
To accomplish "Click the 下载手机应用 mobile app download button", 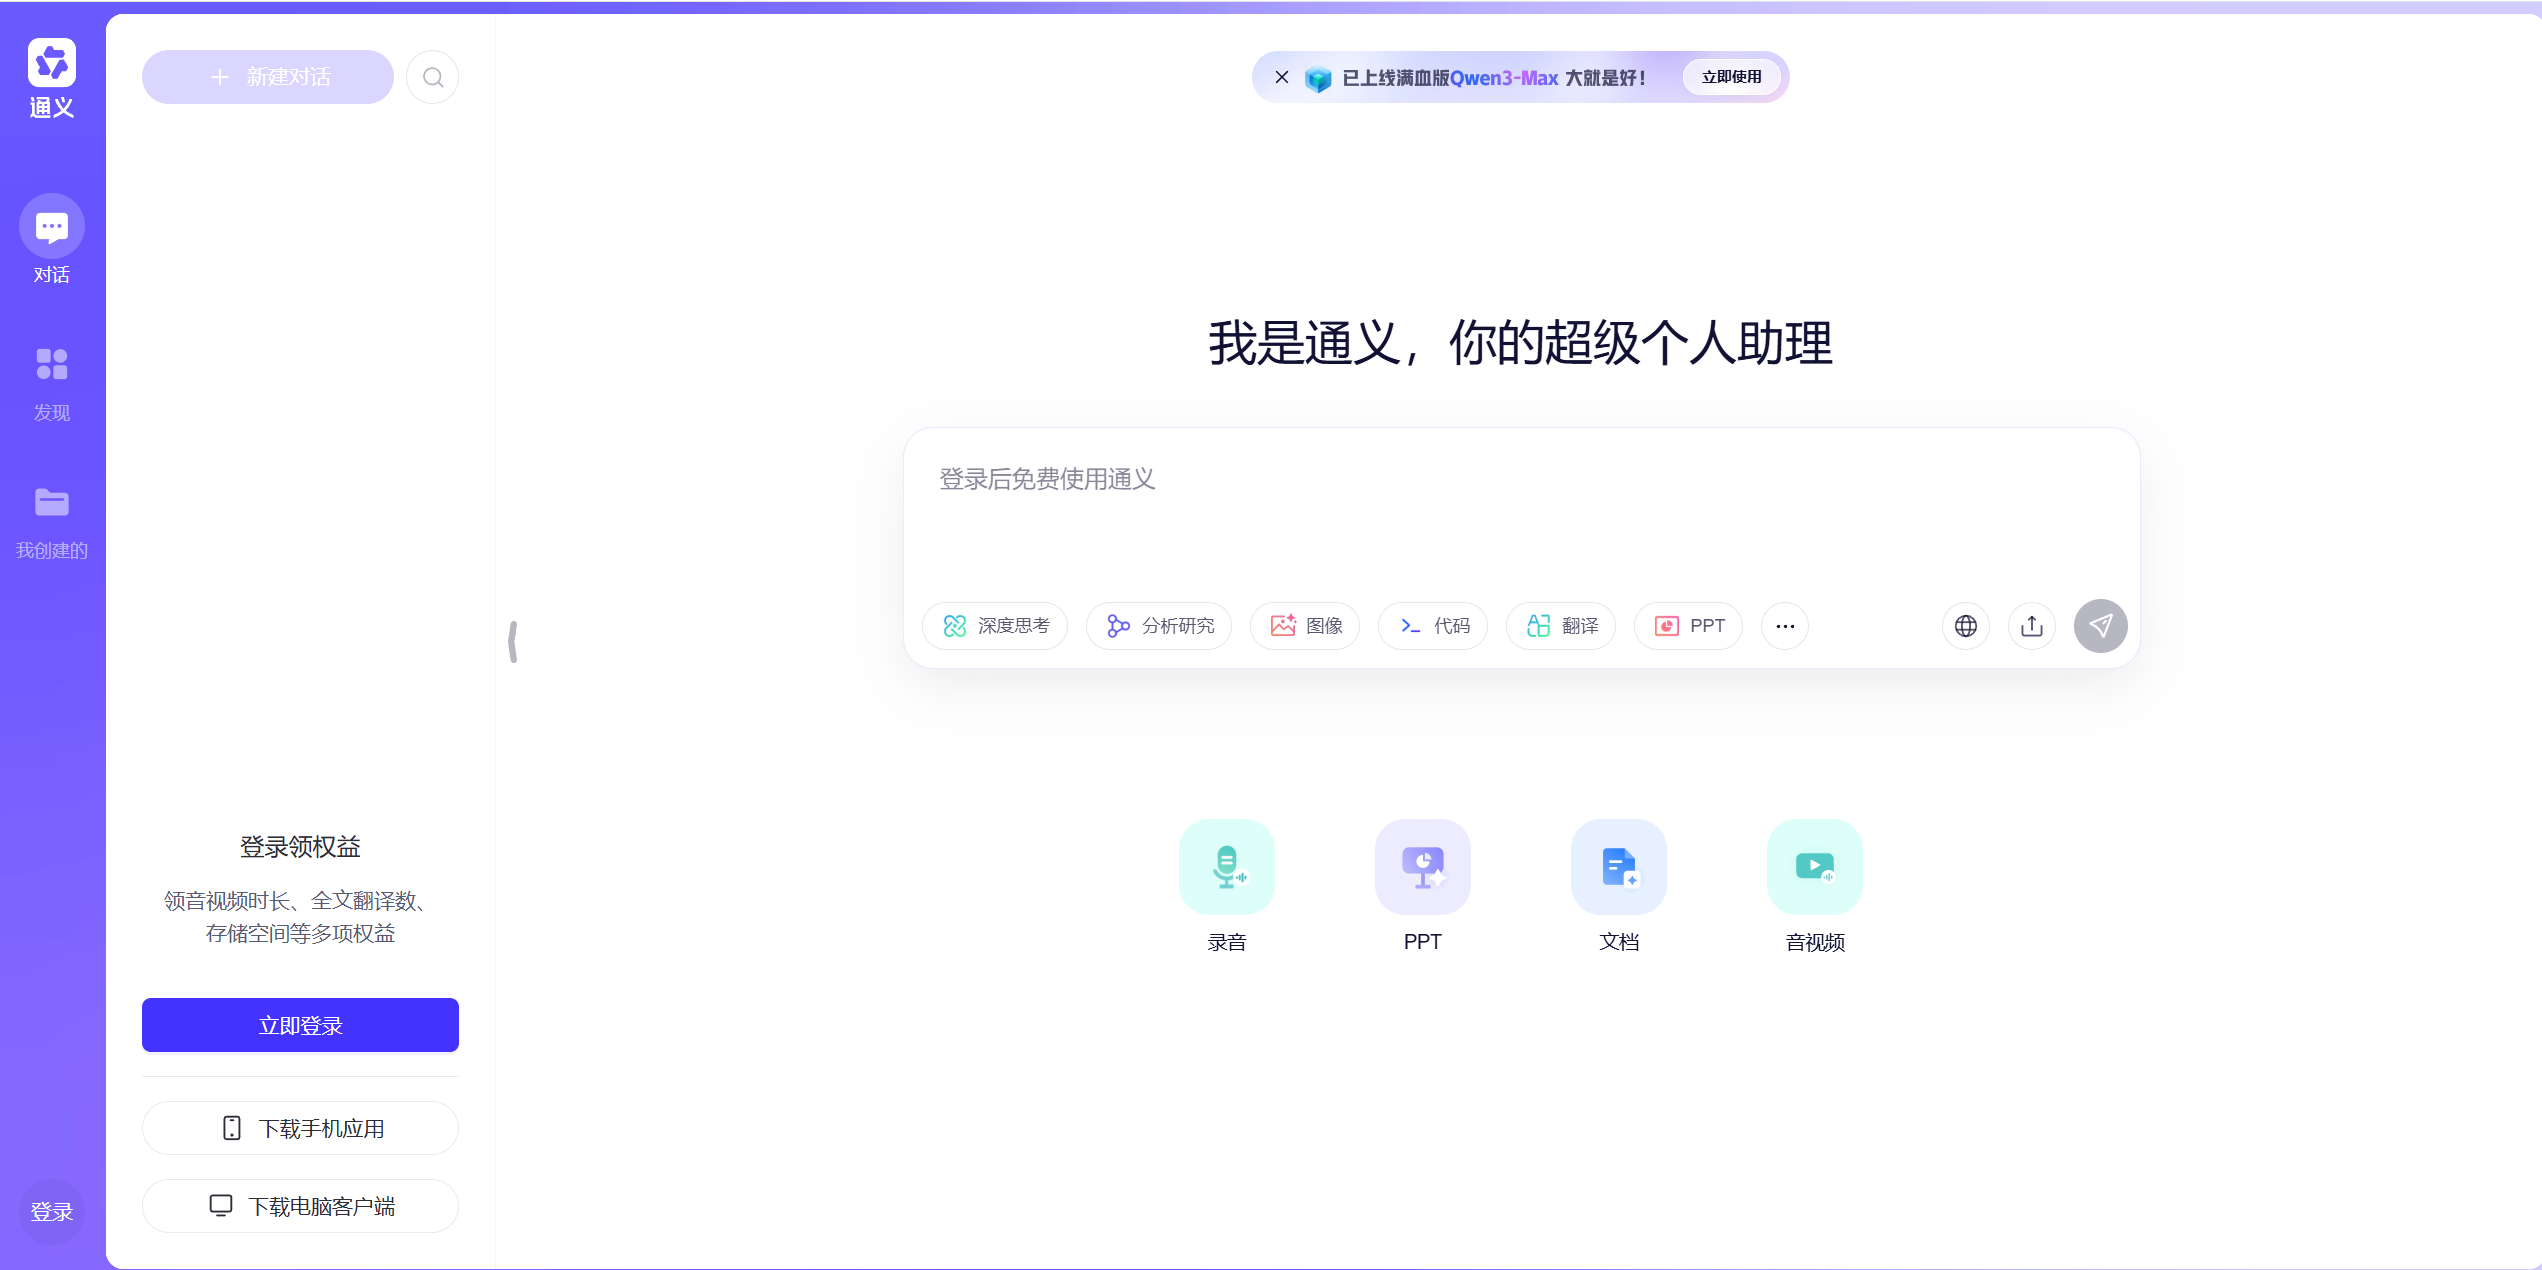I will [x=300, y=1127].
